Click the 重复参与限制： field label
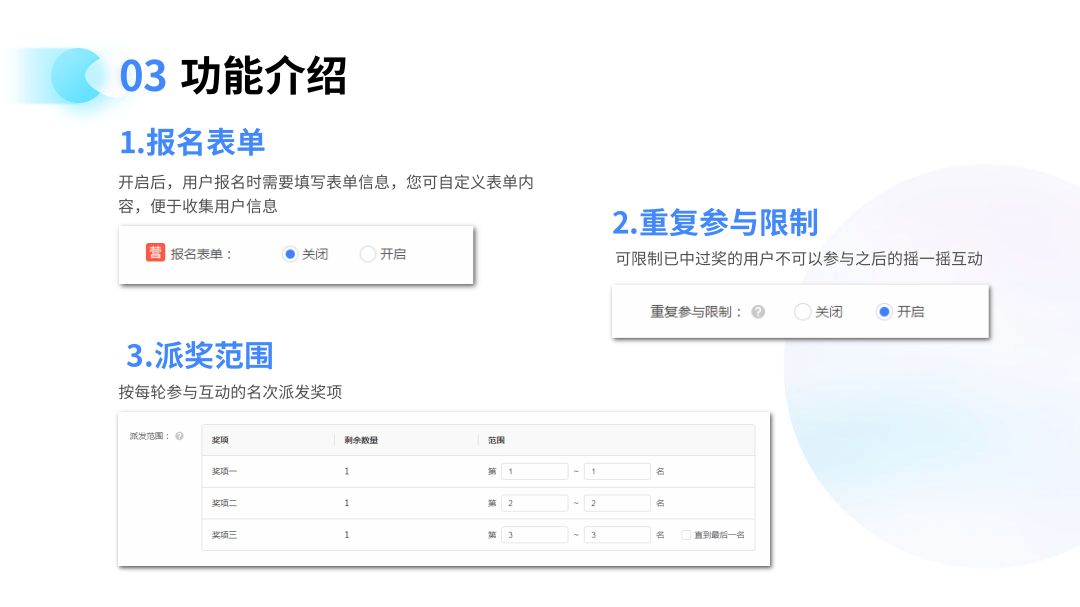 click(x=696, y=312)
